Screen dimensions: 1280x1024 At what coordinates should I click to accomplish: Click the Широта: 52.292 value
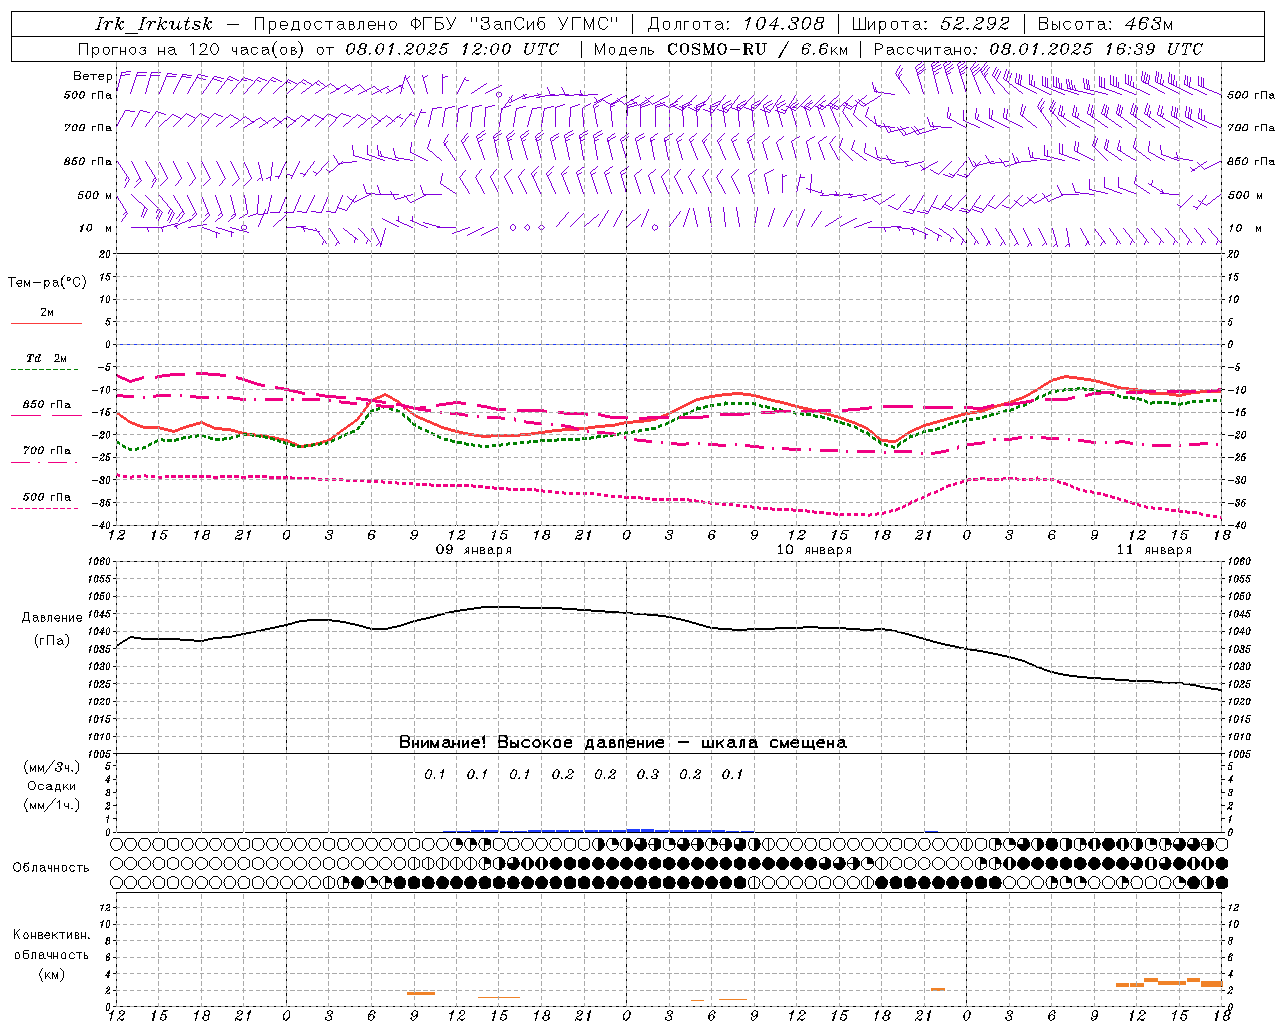point(931,24)
